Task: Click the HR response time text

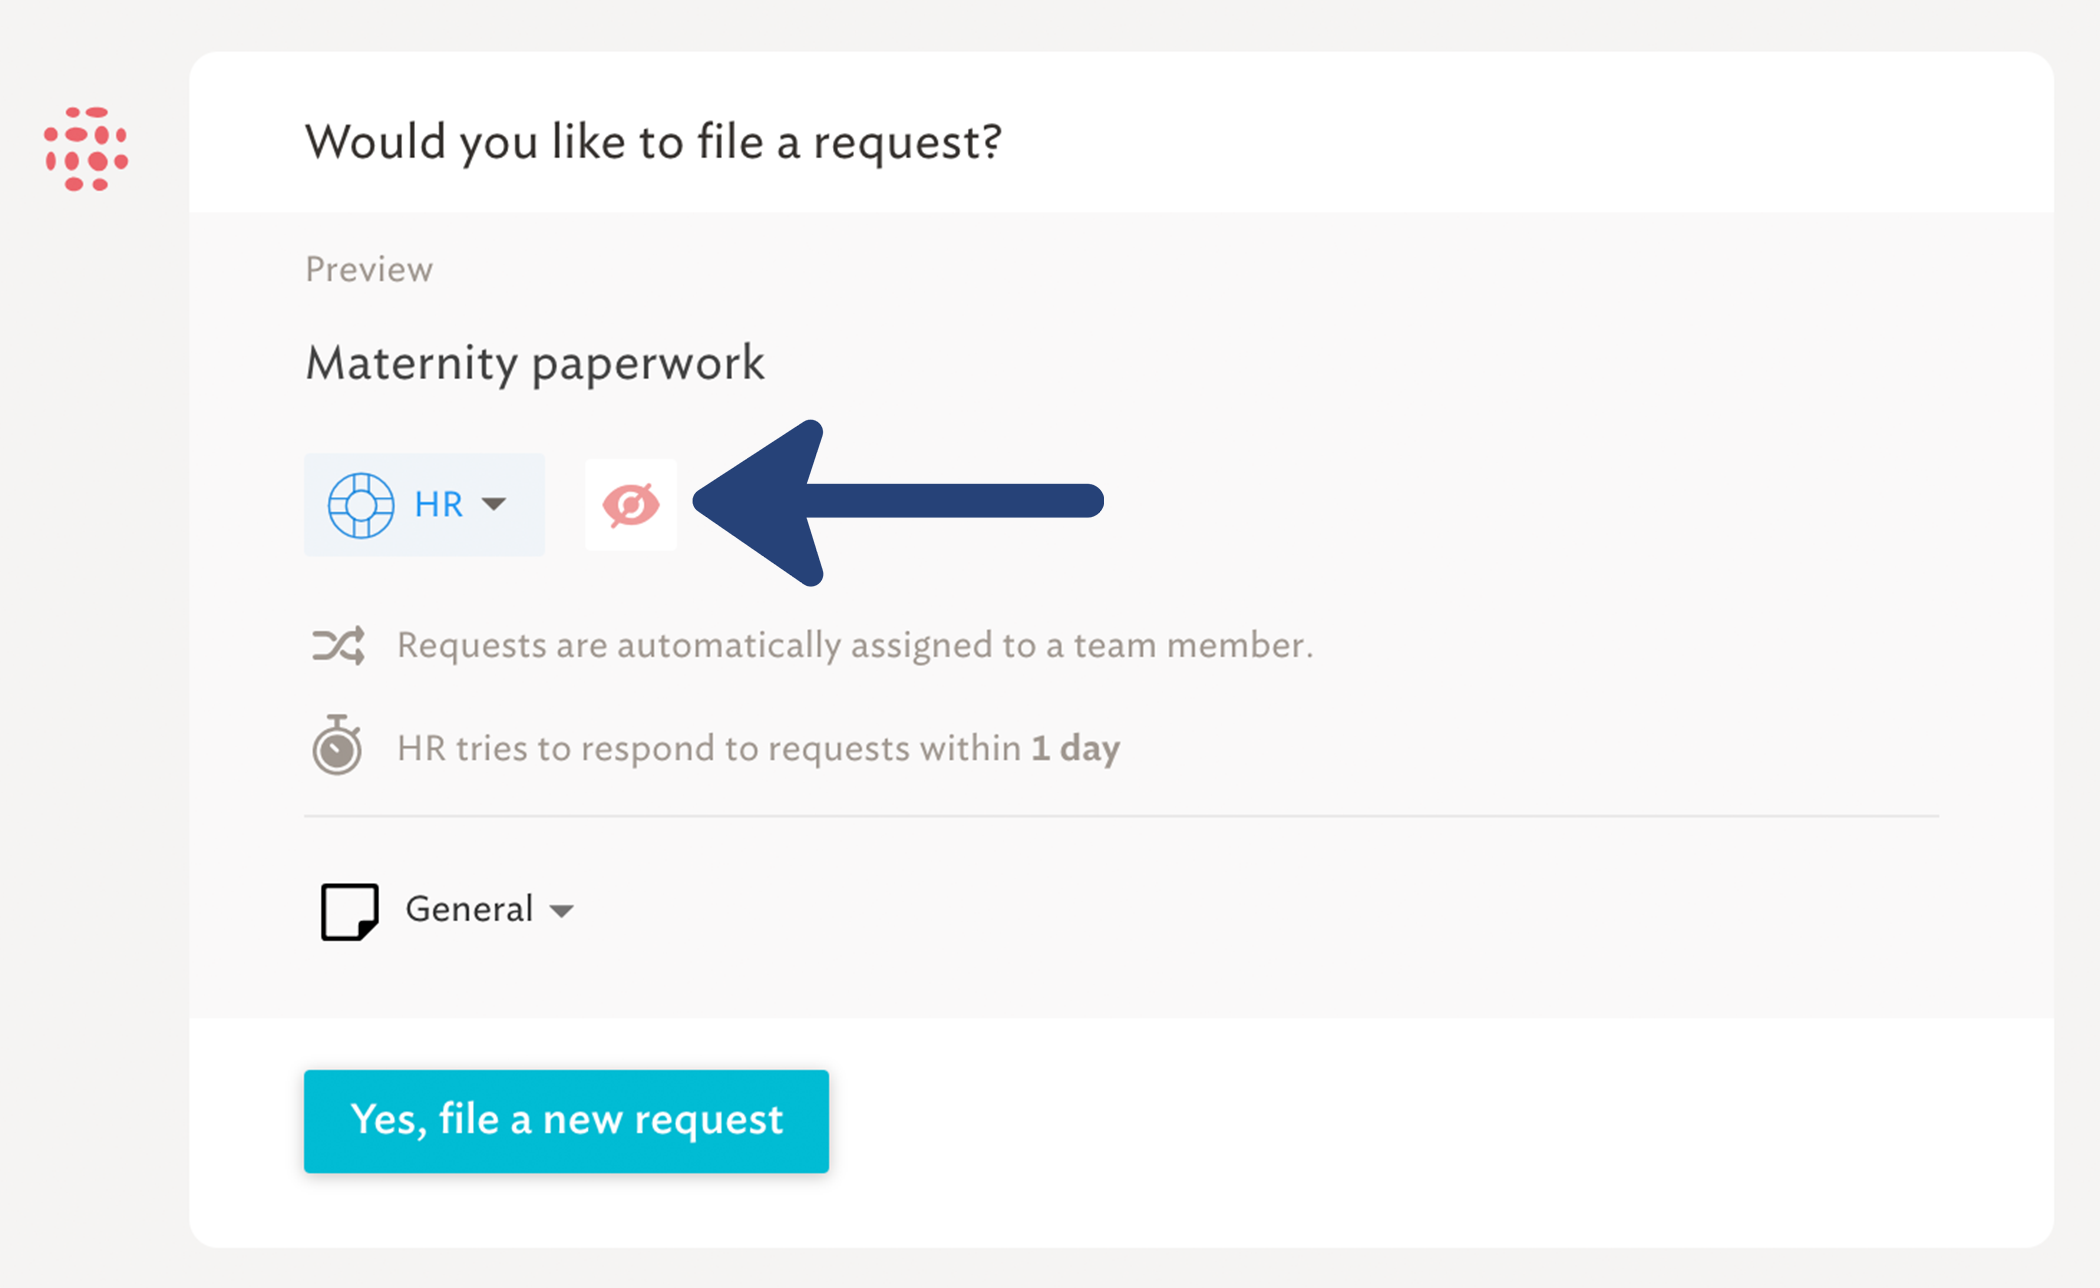Action: 759,749
